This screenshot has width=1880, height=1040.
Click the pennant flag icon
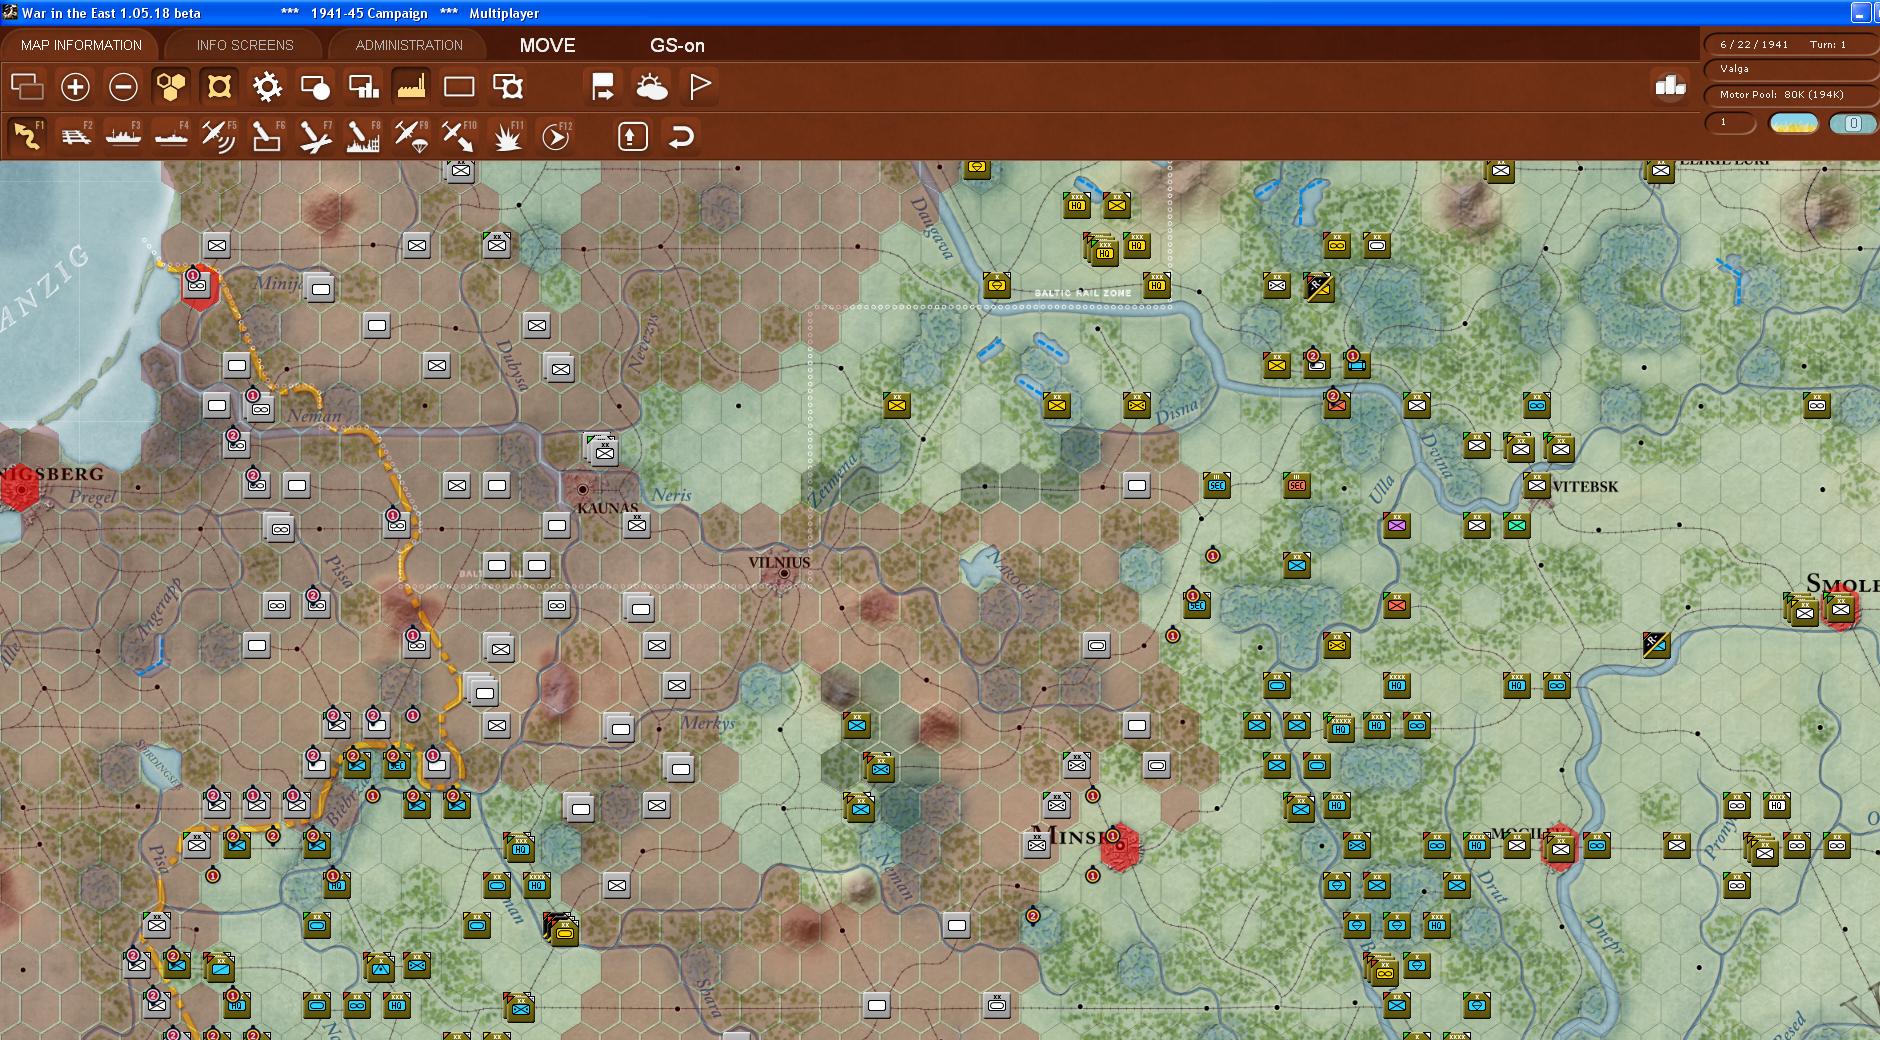(x=700, y=87)
